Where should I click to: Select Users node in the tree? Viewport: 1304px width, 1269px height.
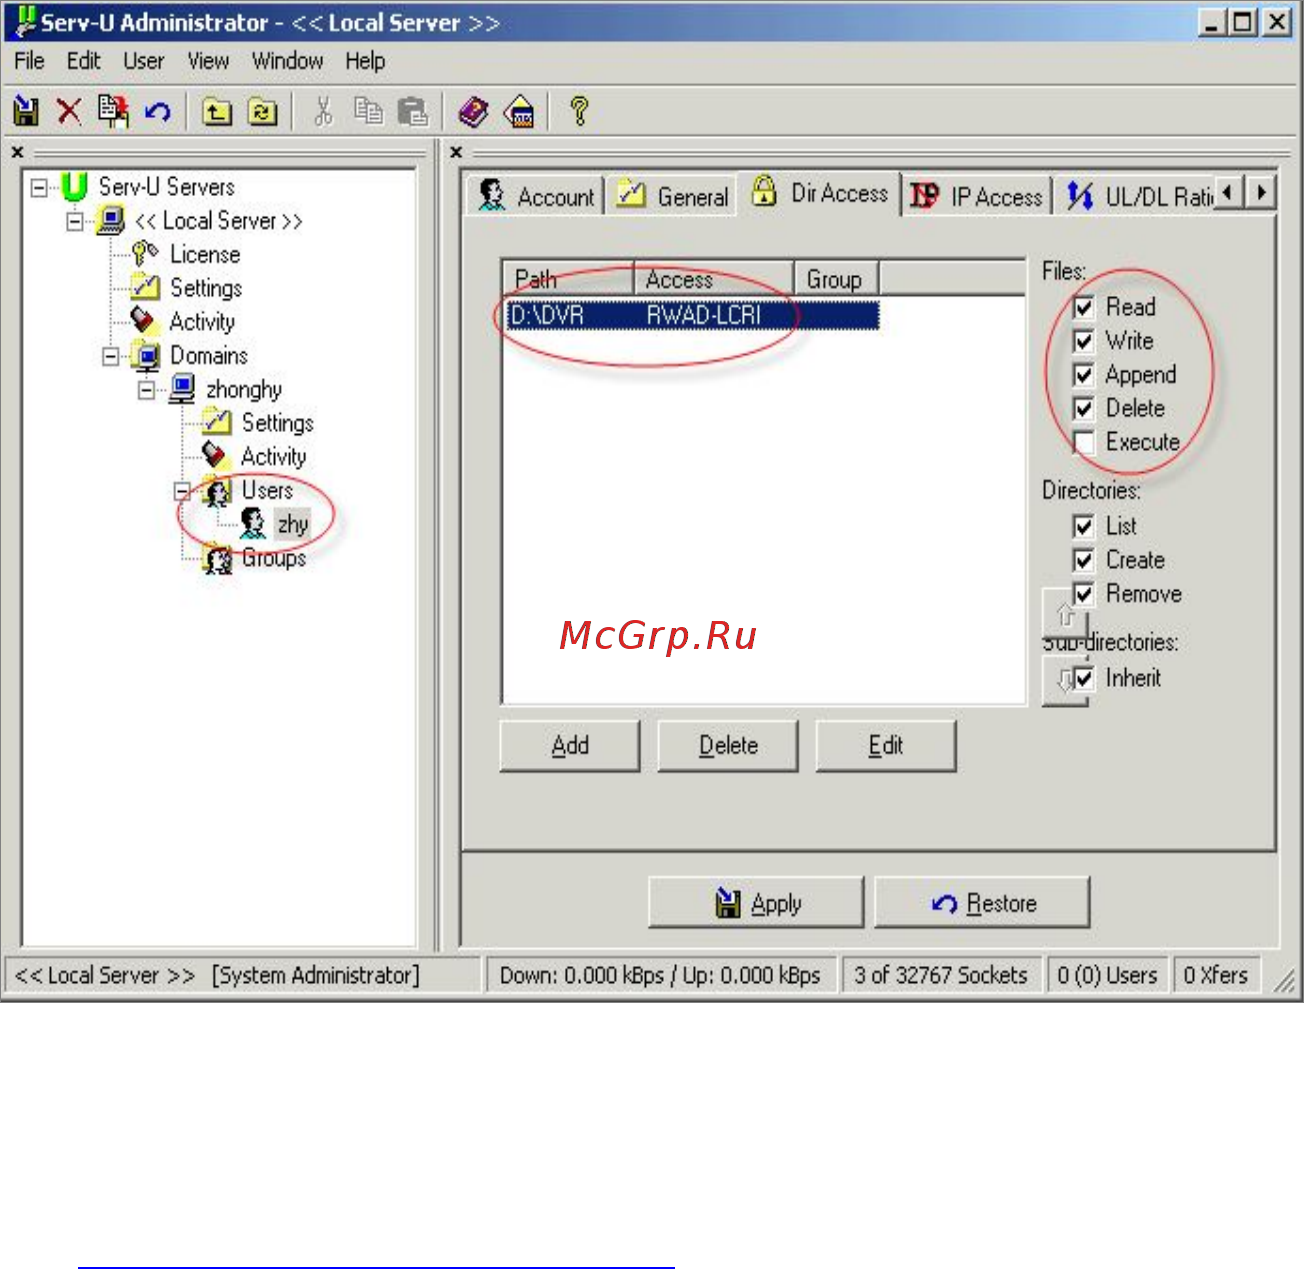point(267,491)
